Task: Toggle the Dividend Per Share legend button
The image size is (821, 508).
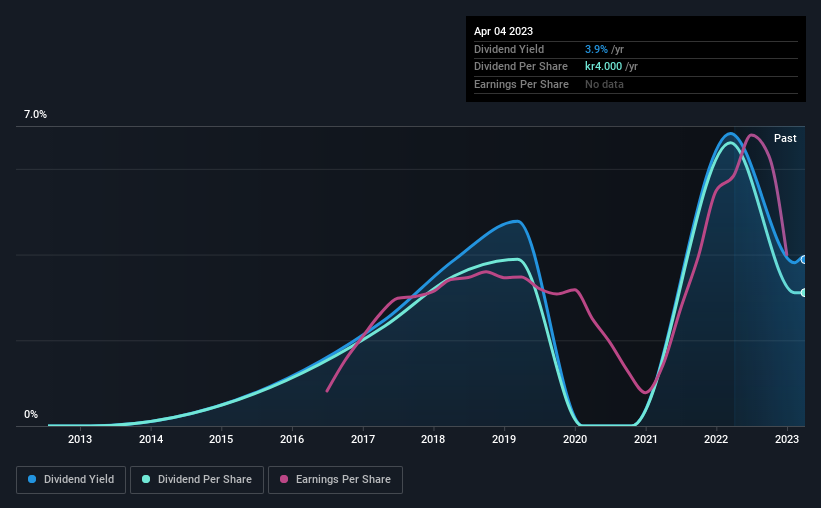Action: point(197,480)
